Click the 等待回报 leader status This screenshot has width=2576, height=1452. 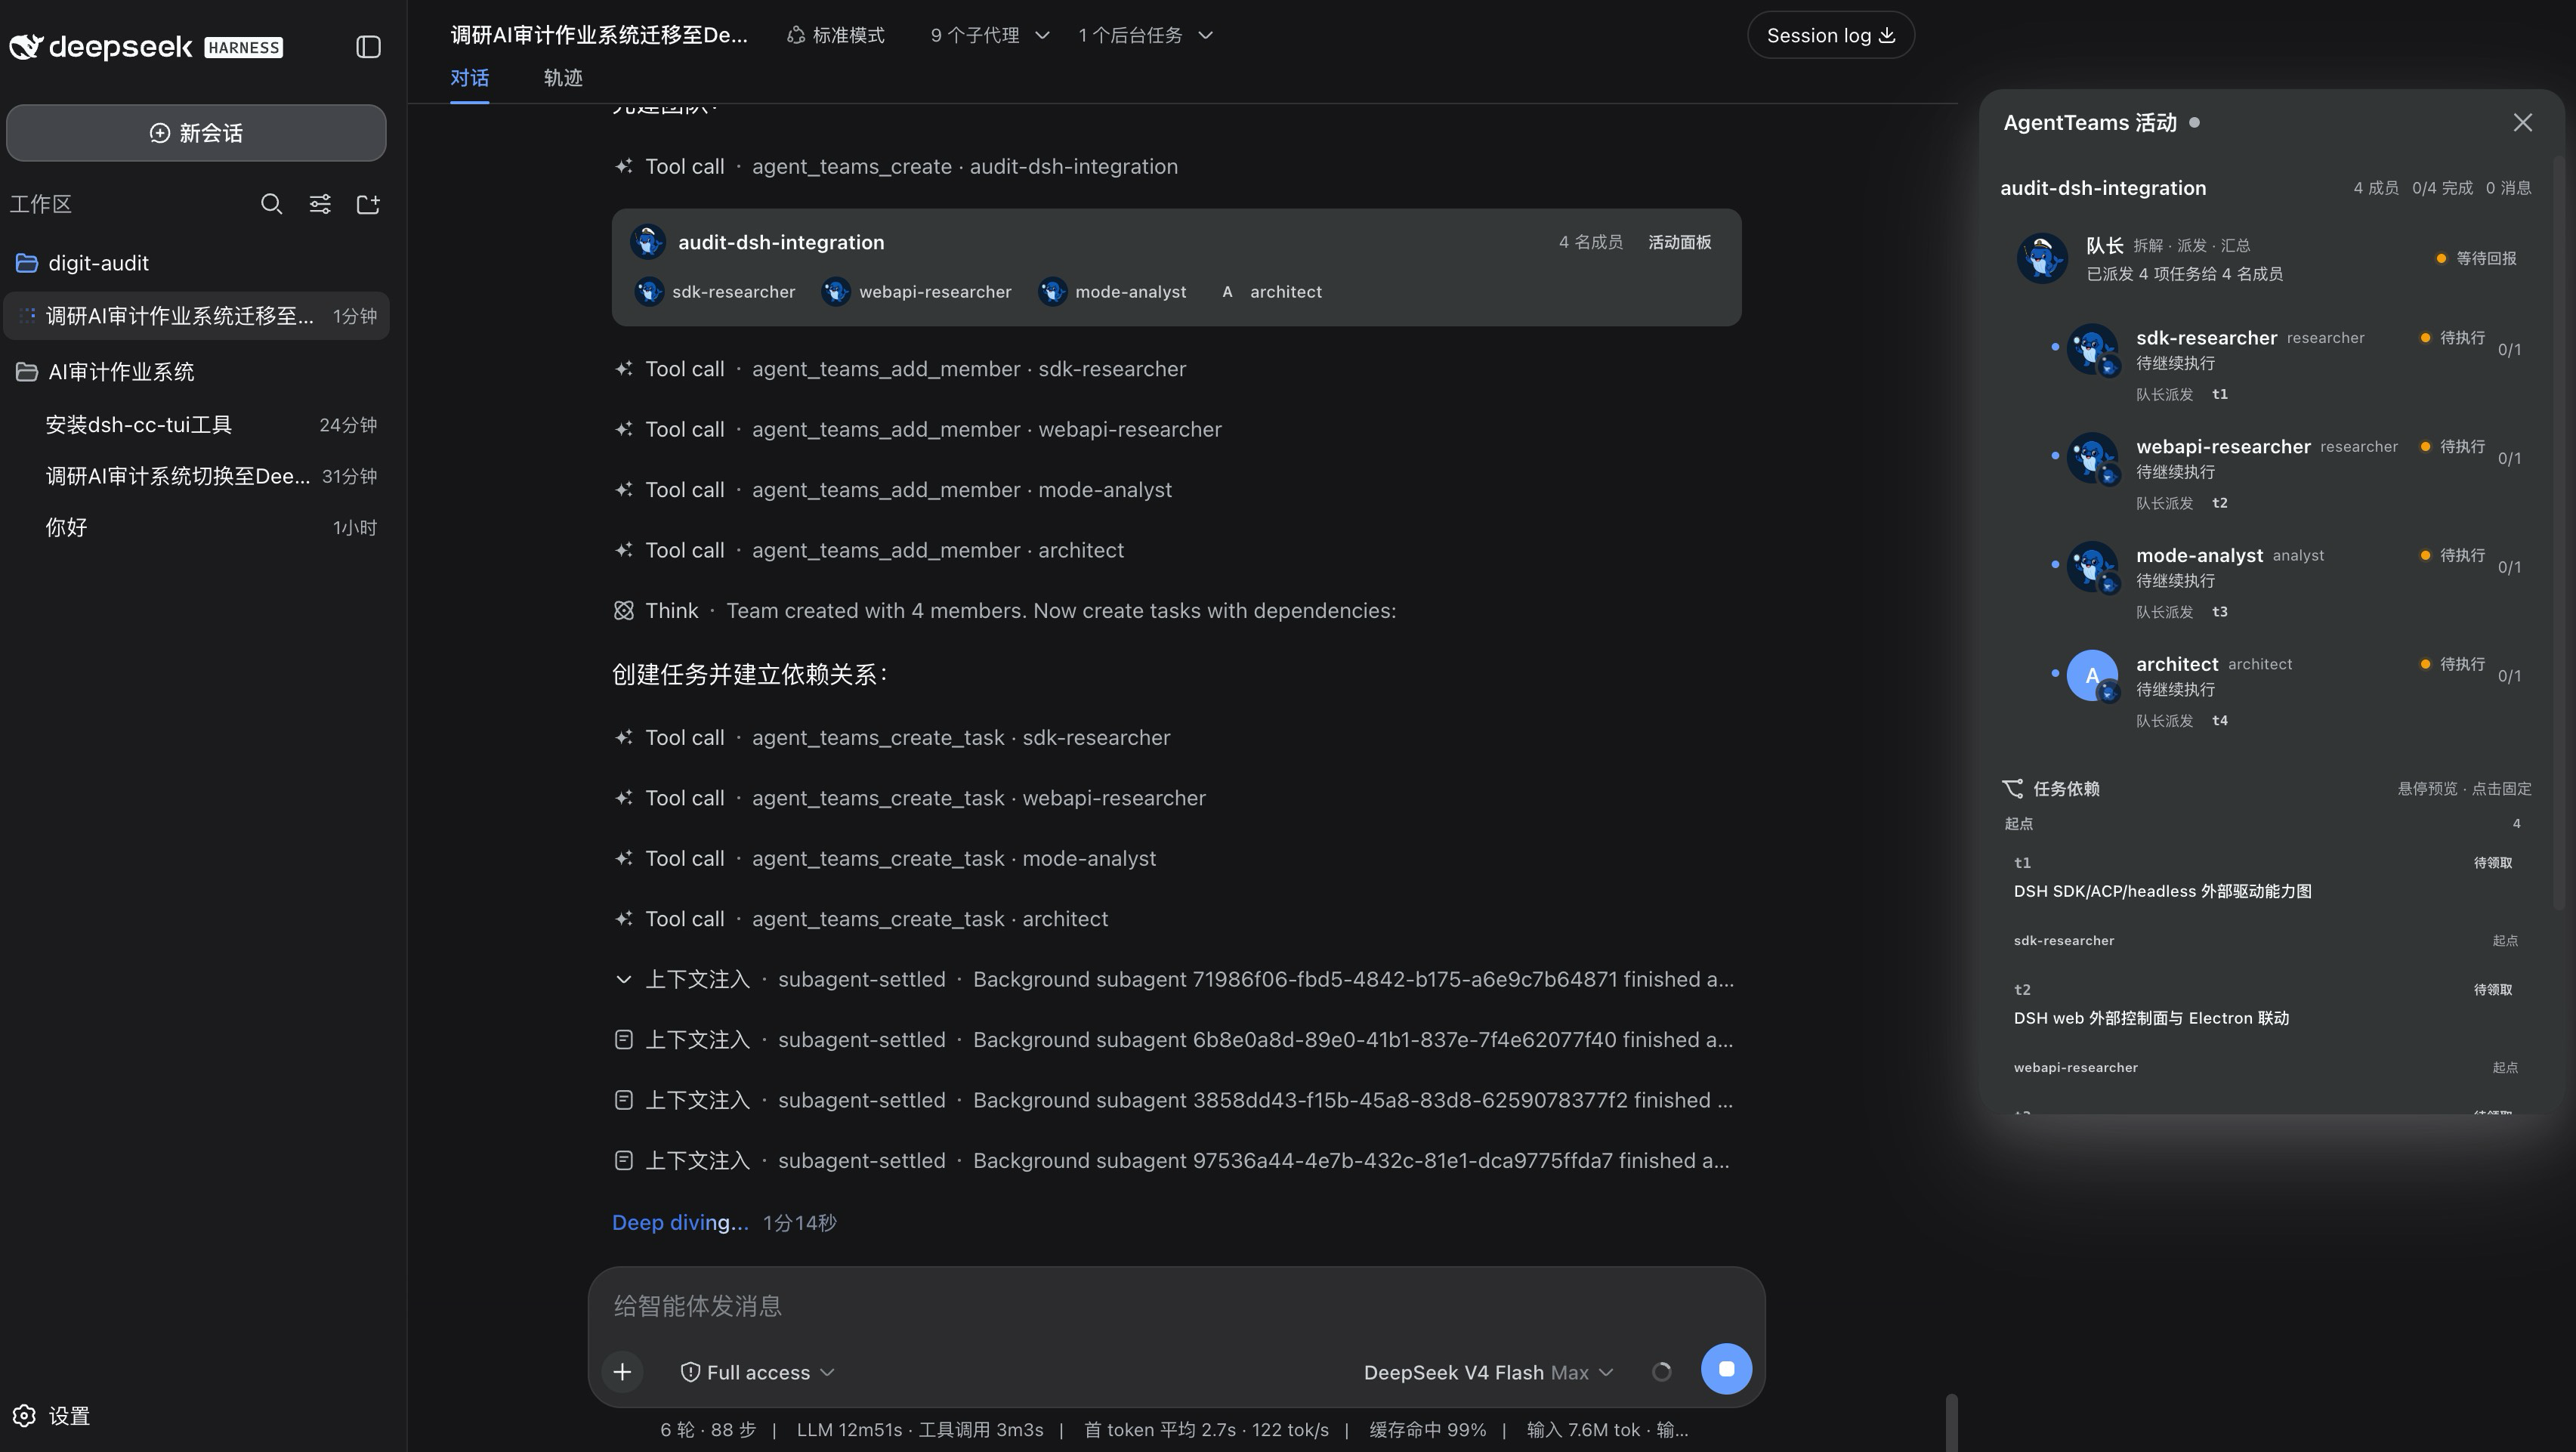2476,258
